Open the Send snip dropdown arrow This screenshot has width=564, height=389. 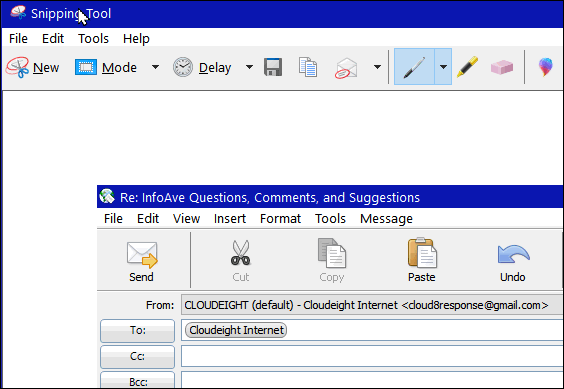(x=377, y=67)
